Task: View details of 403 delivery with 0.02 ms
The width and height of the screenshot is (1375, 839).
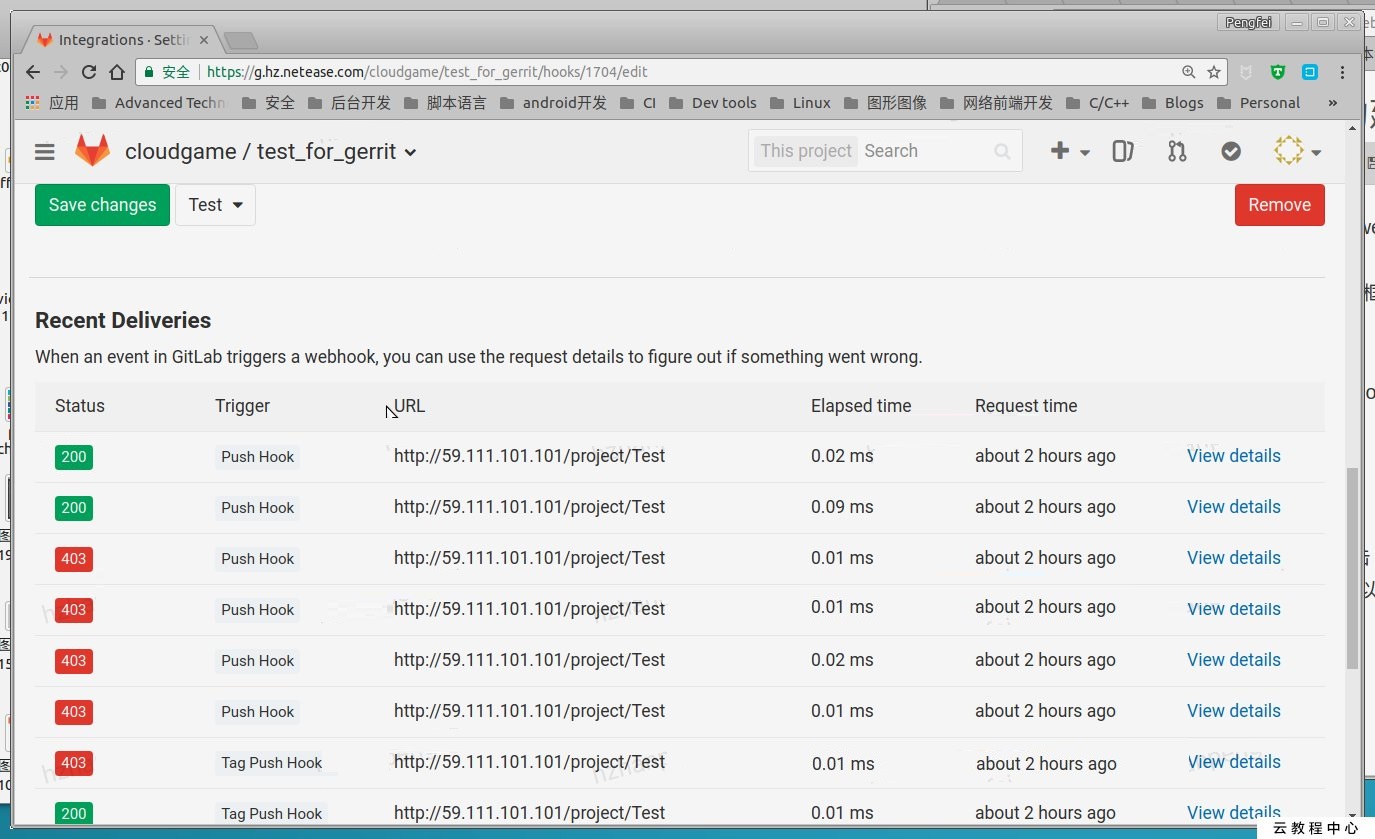Action: tap(1233, 660)
